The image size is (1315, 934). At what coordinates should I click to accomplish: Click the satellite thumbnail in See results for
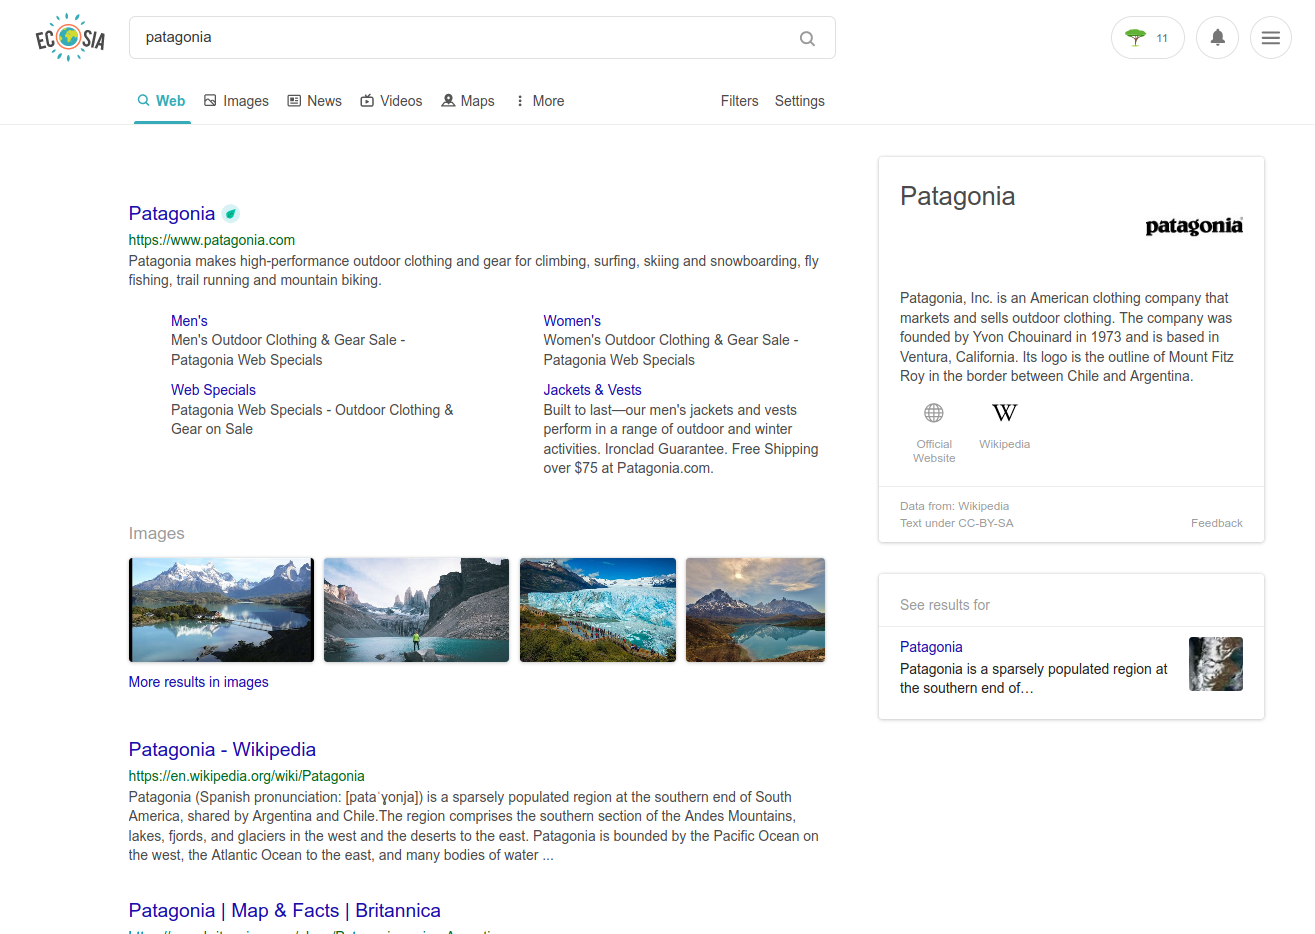coord(1216,664)
